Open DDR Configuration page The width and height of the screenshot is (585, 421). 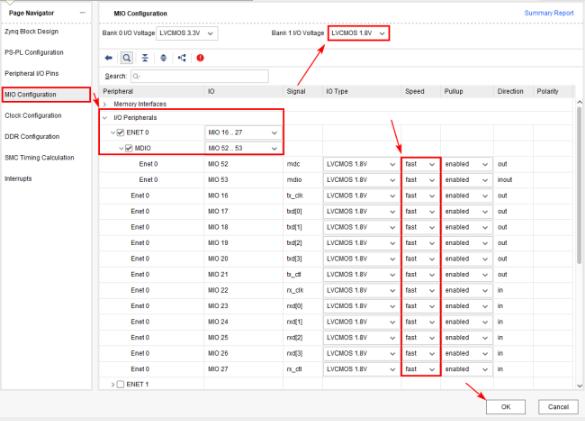pos(32,137)
